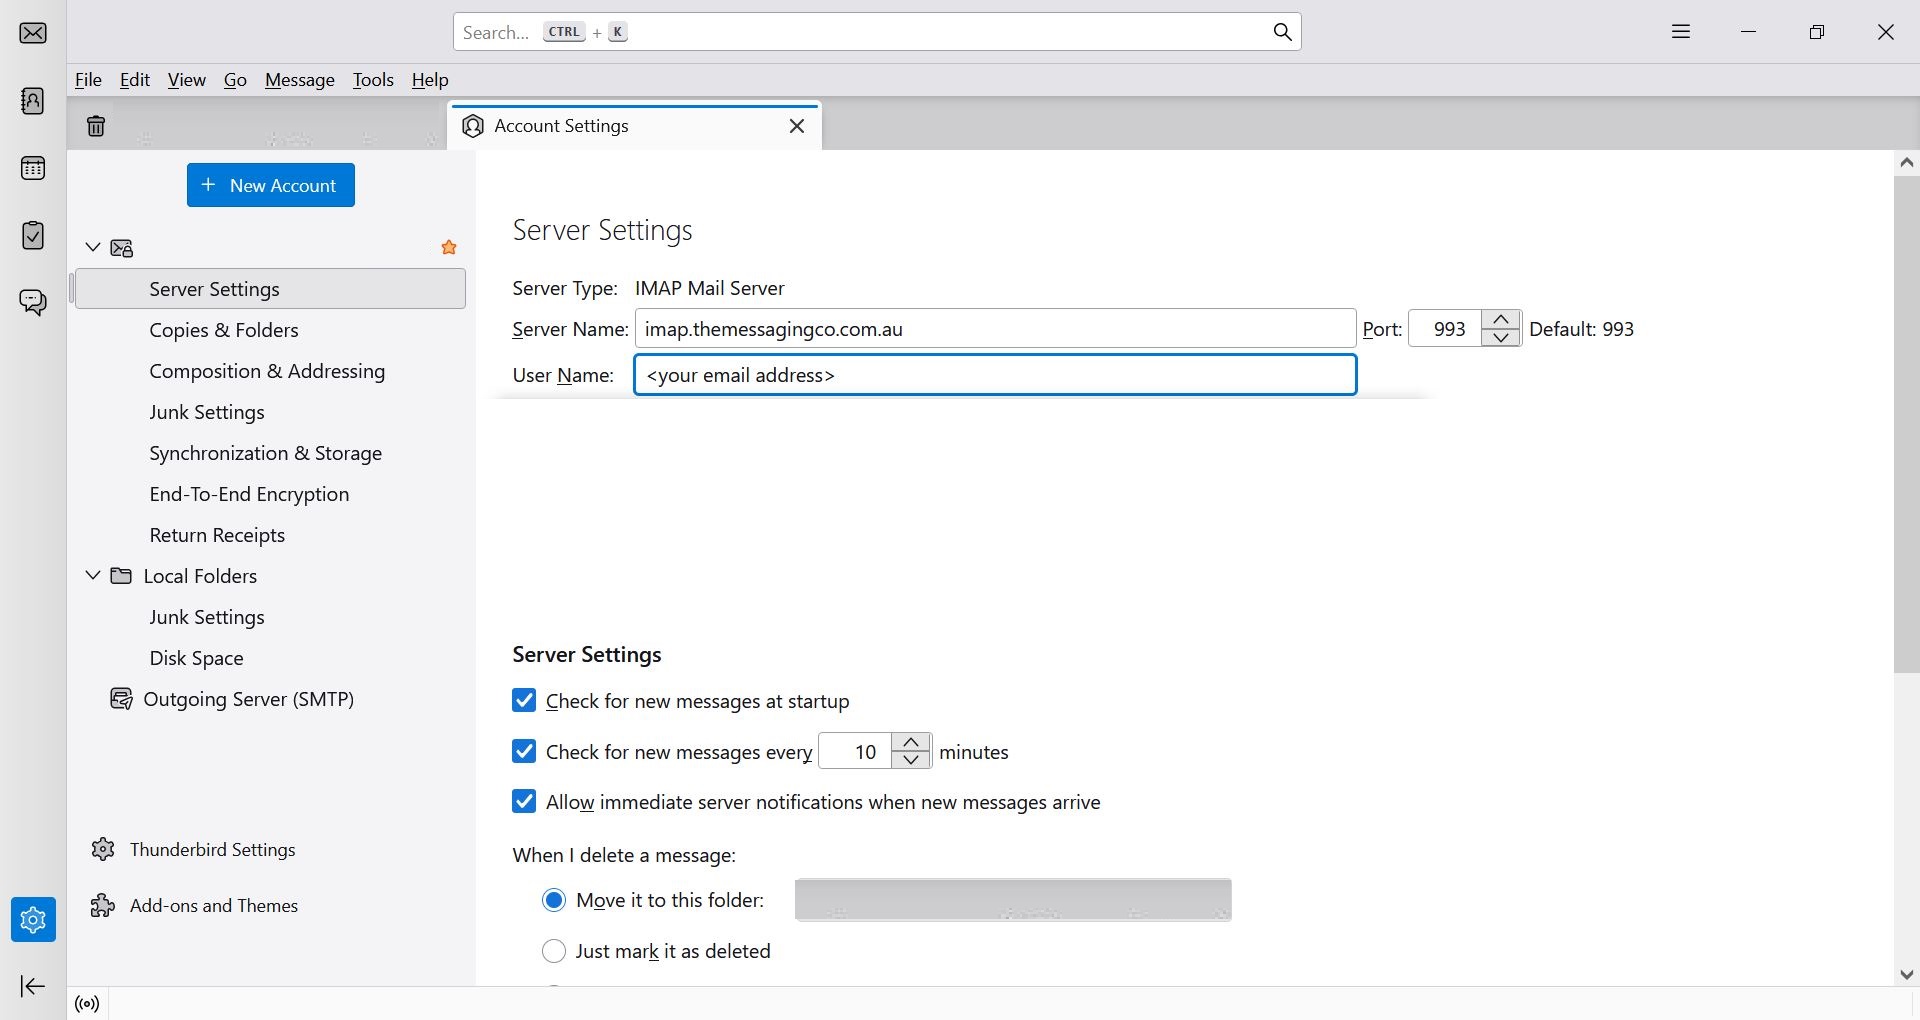Open the Help menu
The height and width of the screenshot is (1020, 1920).
[430, 80]
